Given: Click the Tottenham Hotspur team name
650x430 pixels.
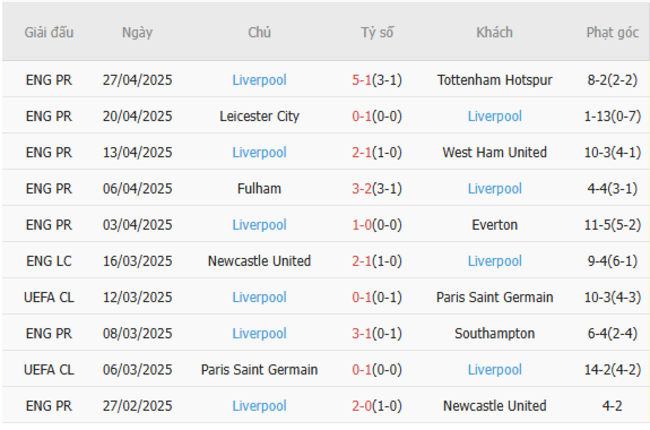Looking at the screenshot, I should [x=494, y=80].
